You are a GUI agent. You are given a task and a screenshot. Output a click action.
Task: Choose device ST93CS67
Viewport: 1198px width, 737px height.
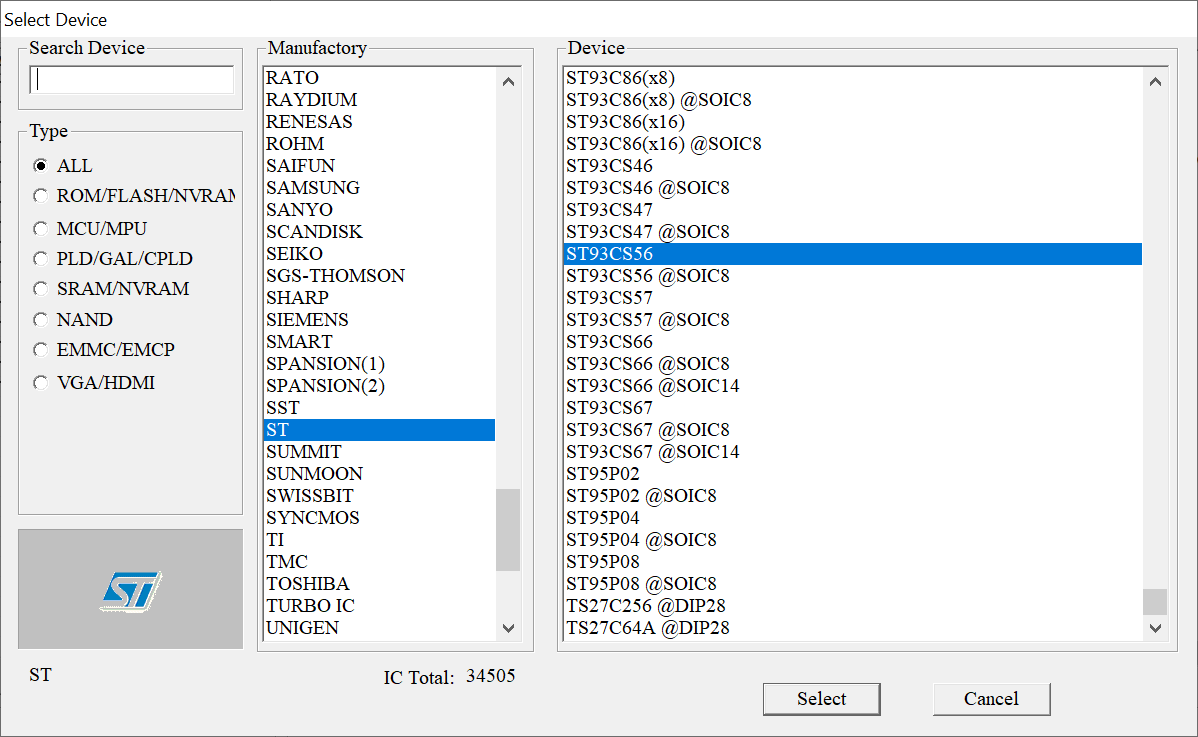click(853, 408)
